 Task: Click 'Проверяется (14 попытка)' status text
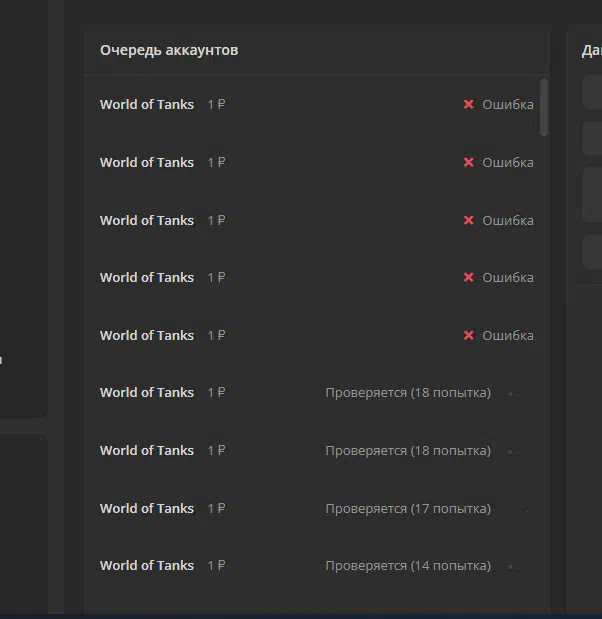[x=408, y=566]
